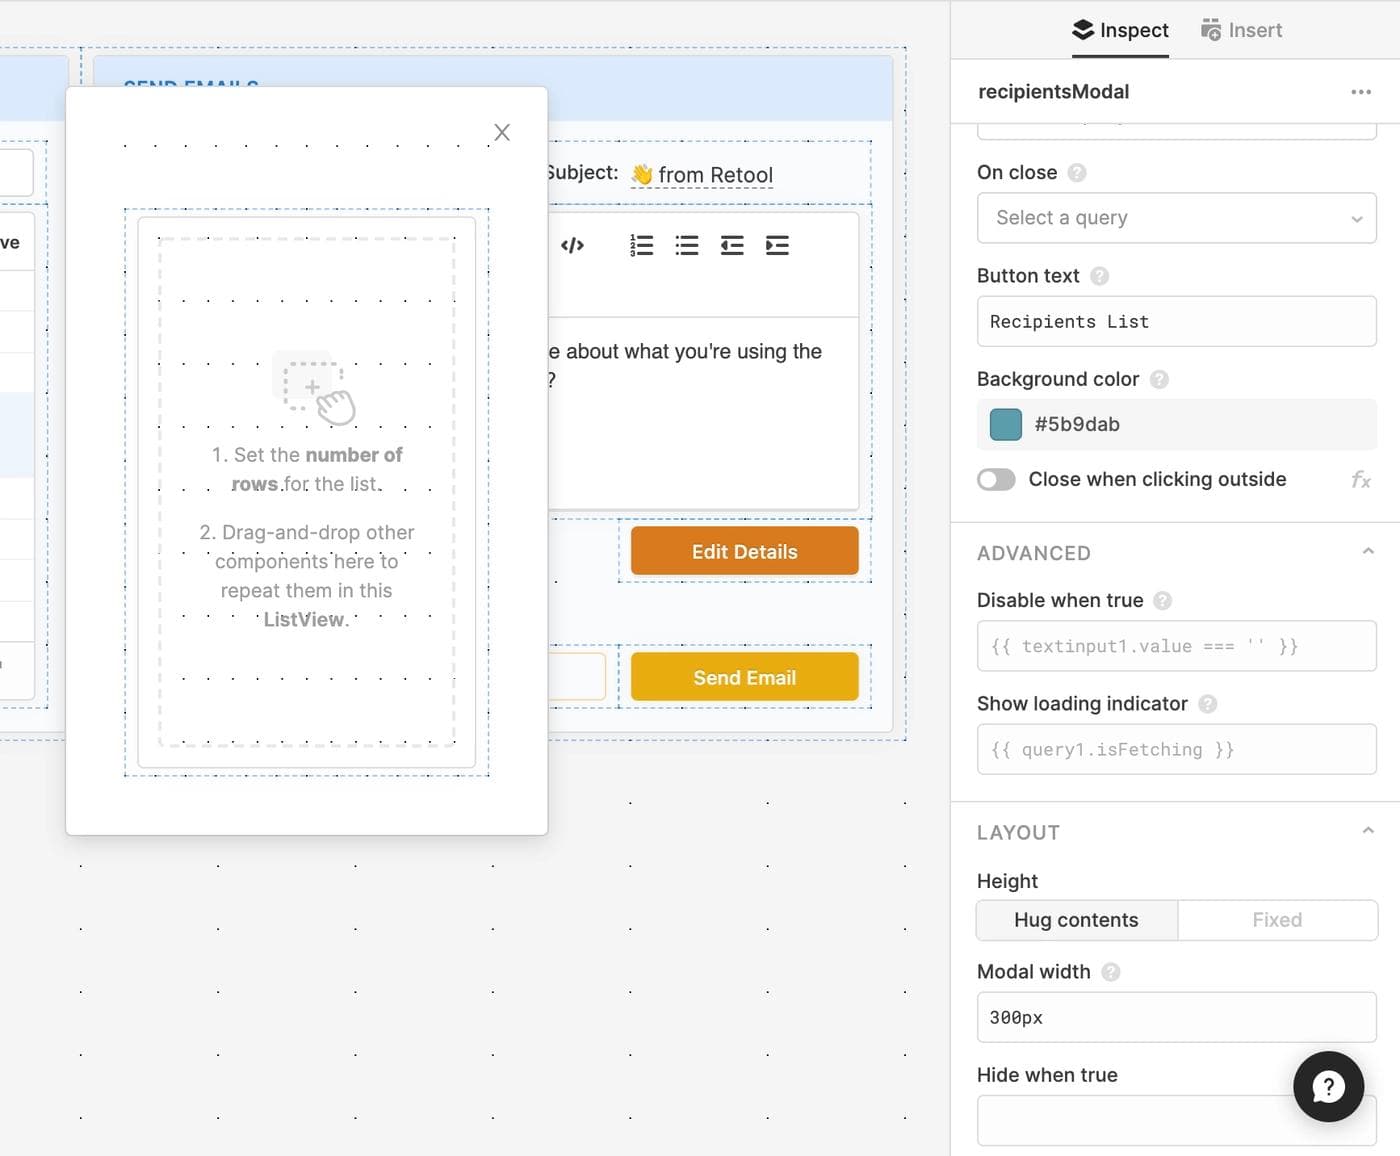Click the fx icon beside Close when clicking outside
Viewport: 1400px width, 1156px height.
pyautogui.click(x=1360, y=480)
